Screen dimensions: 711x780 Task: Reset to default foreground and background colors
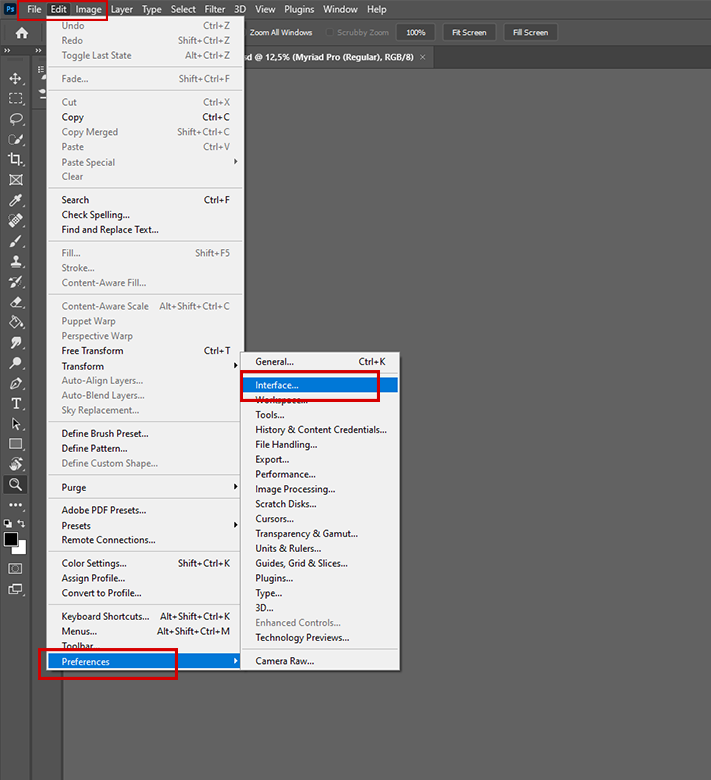(7, 523)
